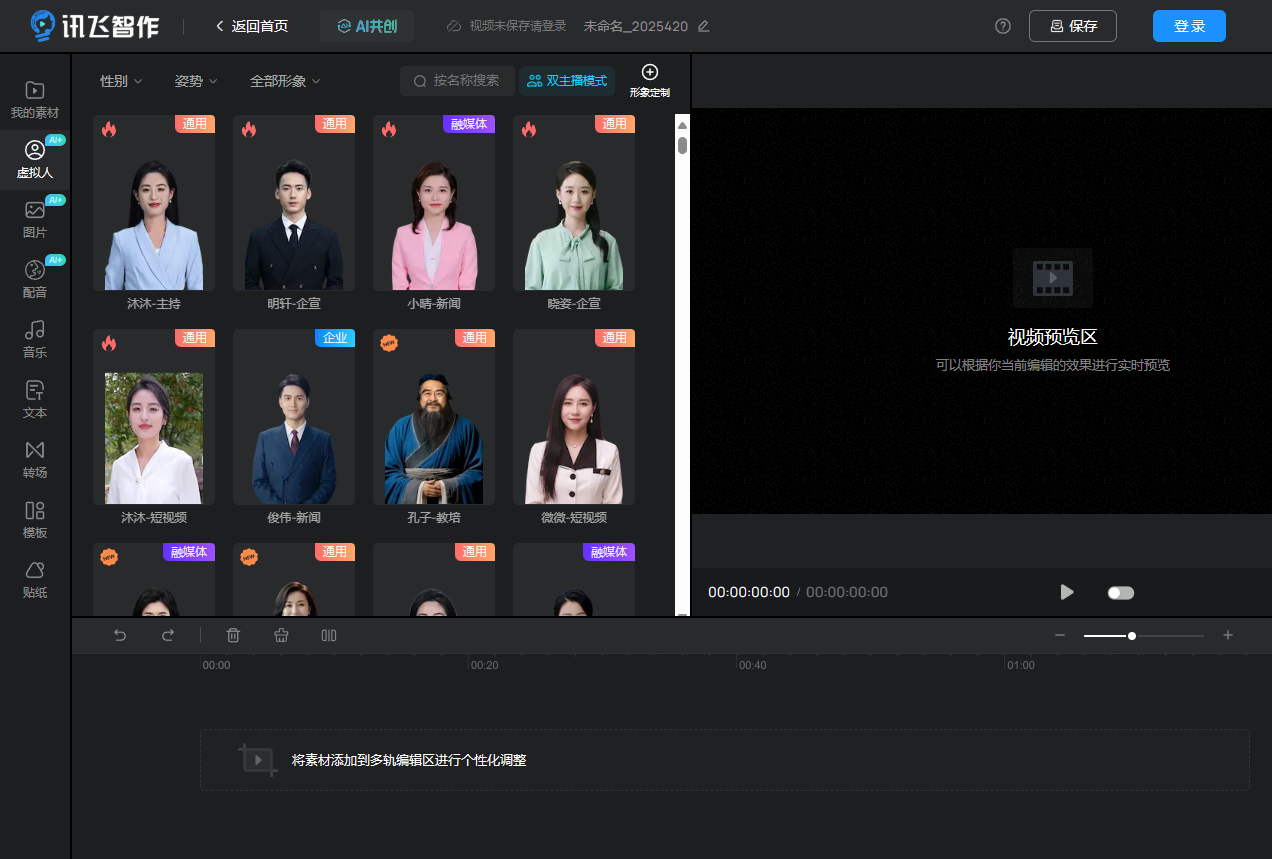
Task: Click the undo arrow in timeline toolbar
Action: (x=120, y=635)
